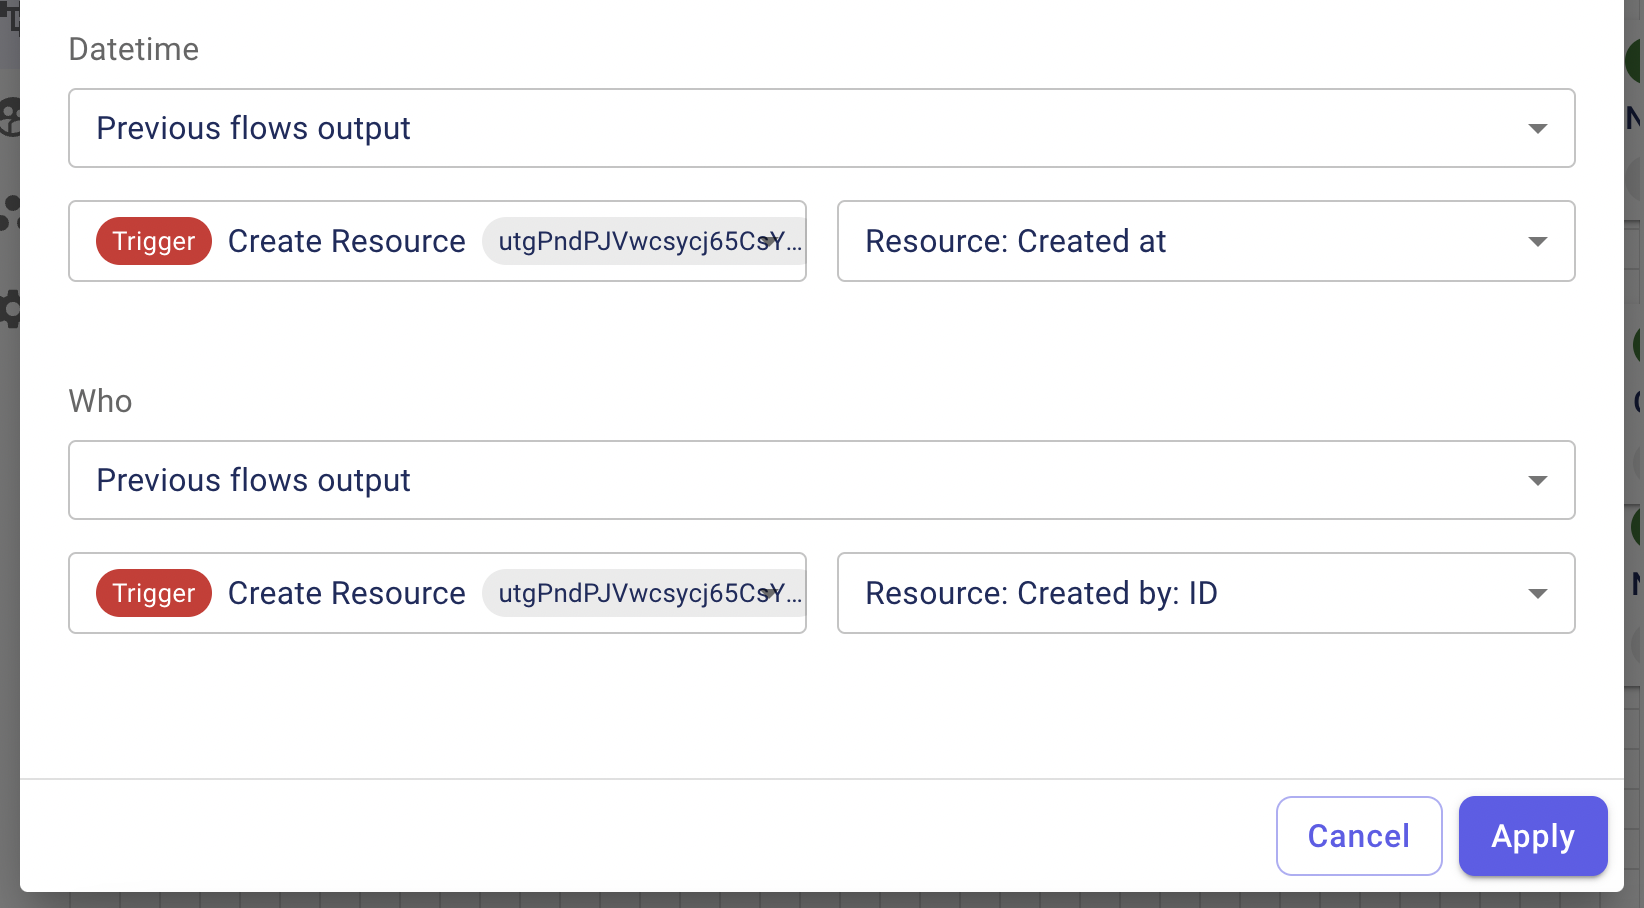This screenshot has height=908, width=1644.
Task: Click the three-dots nodes icon in left sidebar
Action: click(x=10, y=213)
